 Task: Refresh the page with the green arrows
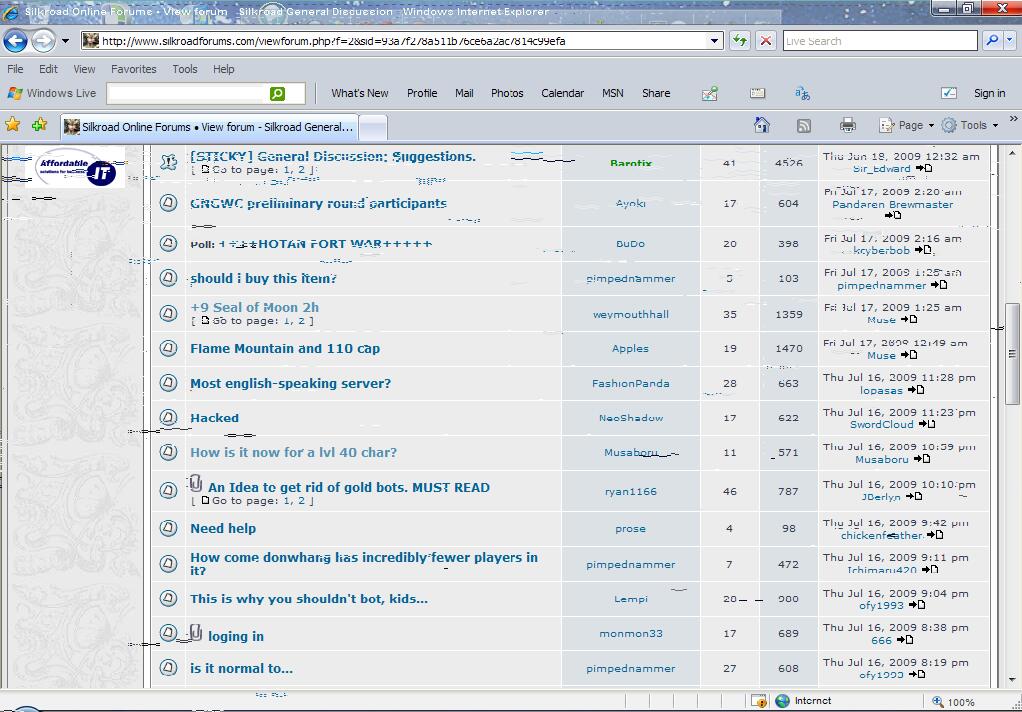click(739, 41)
